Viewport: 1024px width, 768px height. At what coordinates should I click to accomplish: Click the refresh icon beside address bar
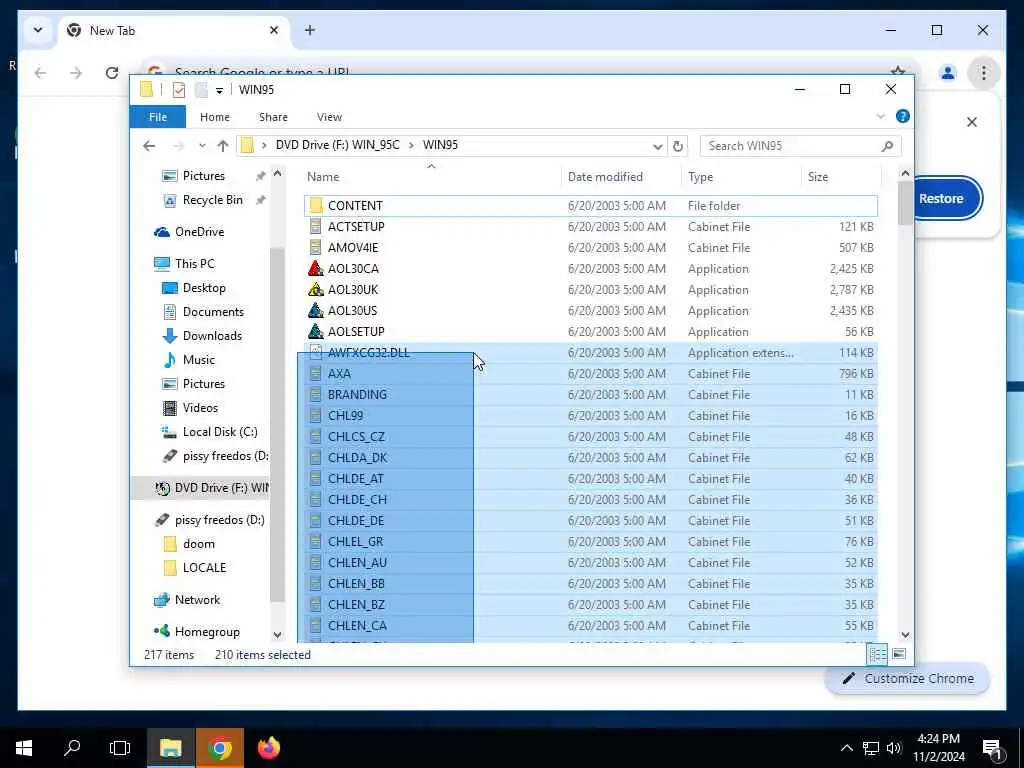coord(678,146)
